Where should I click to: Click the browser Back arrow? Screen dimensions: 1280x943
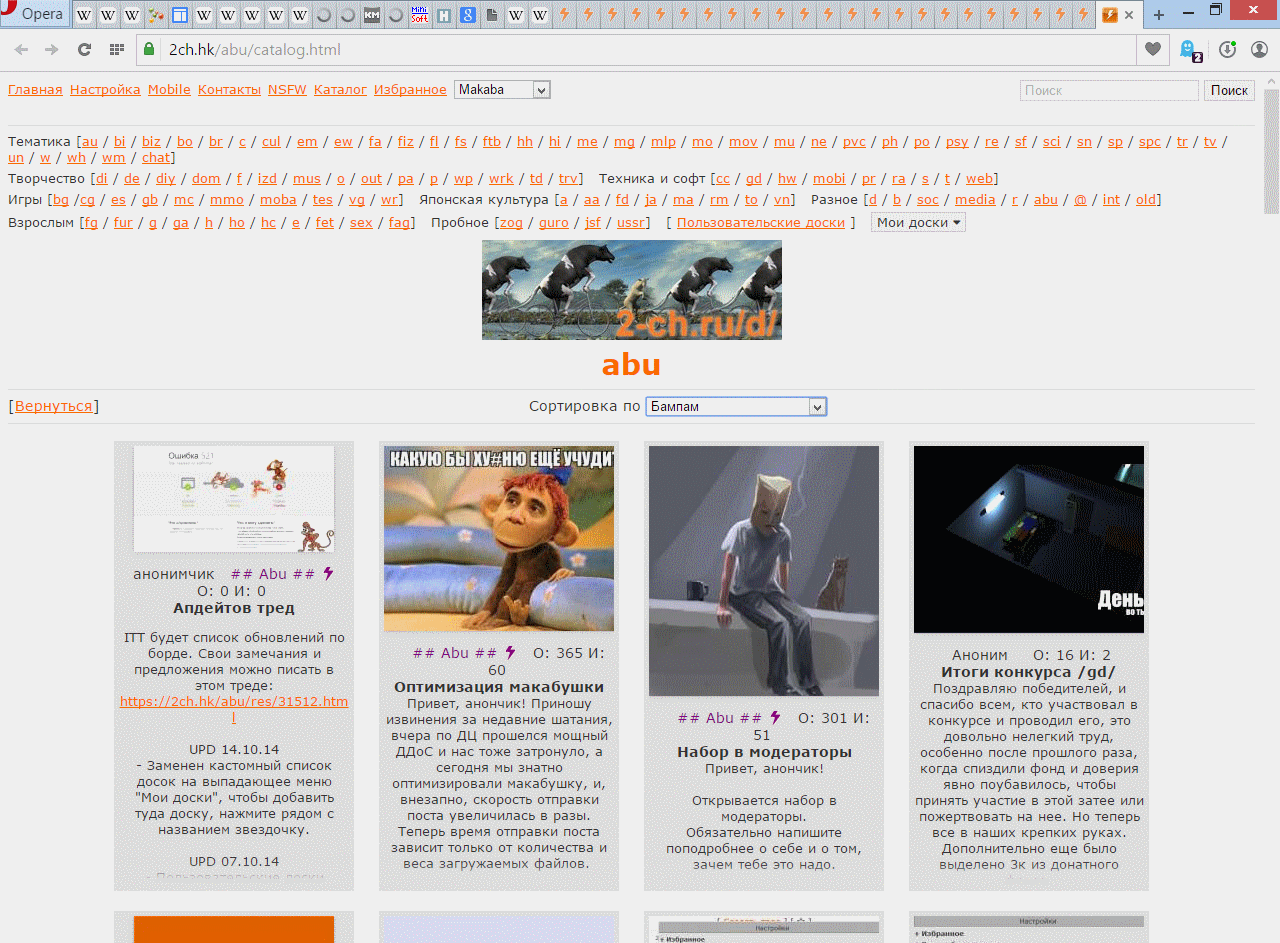pos(21,50)
